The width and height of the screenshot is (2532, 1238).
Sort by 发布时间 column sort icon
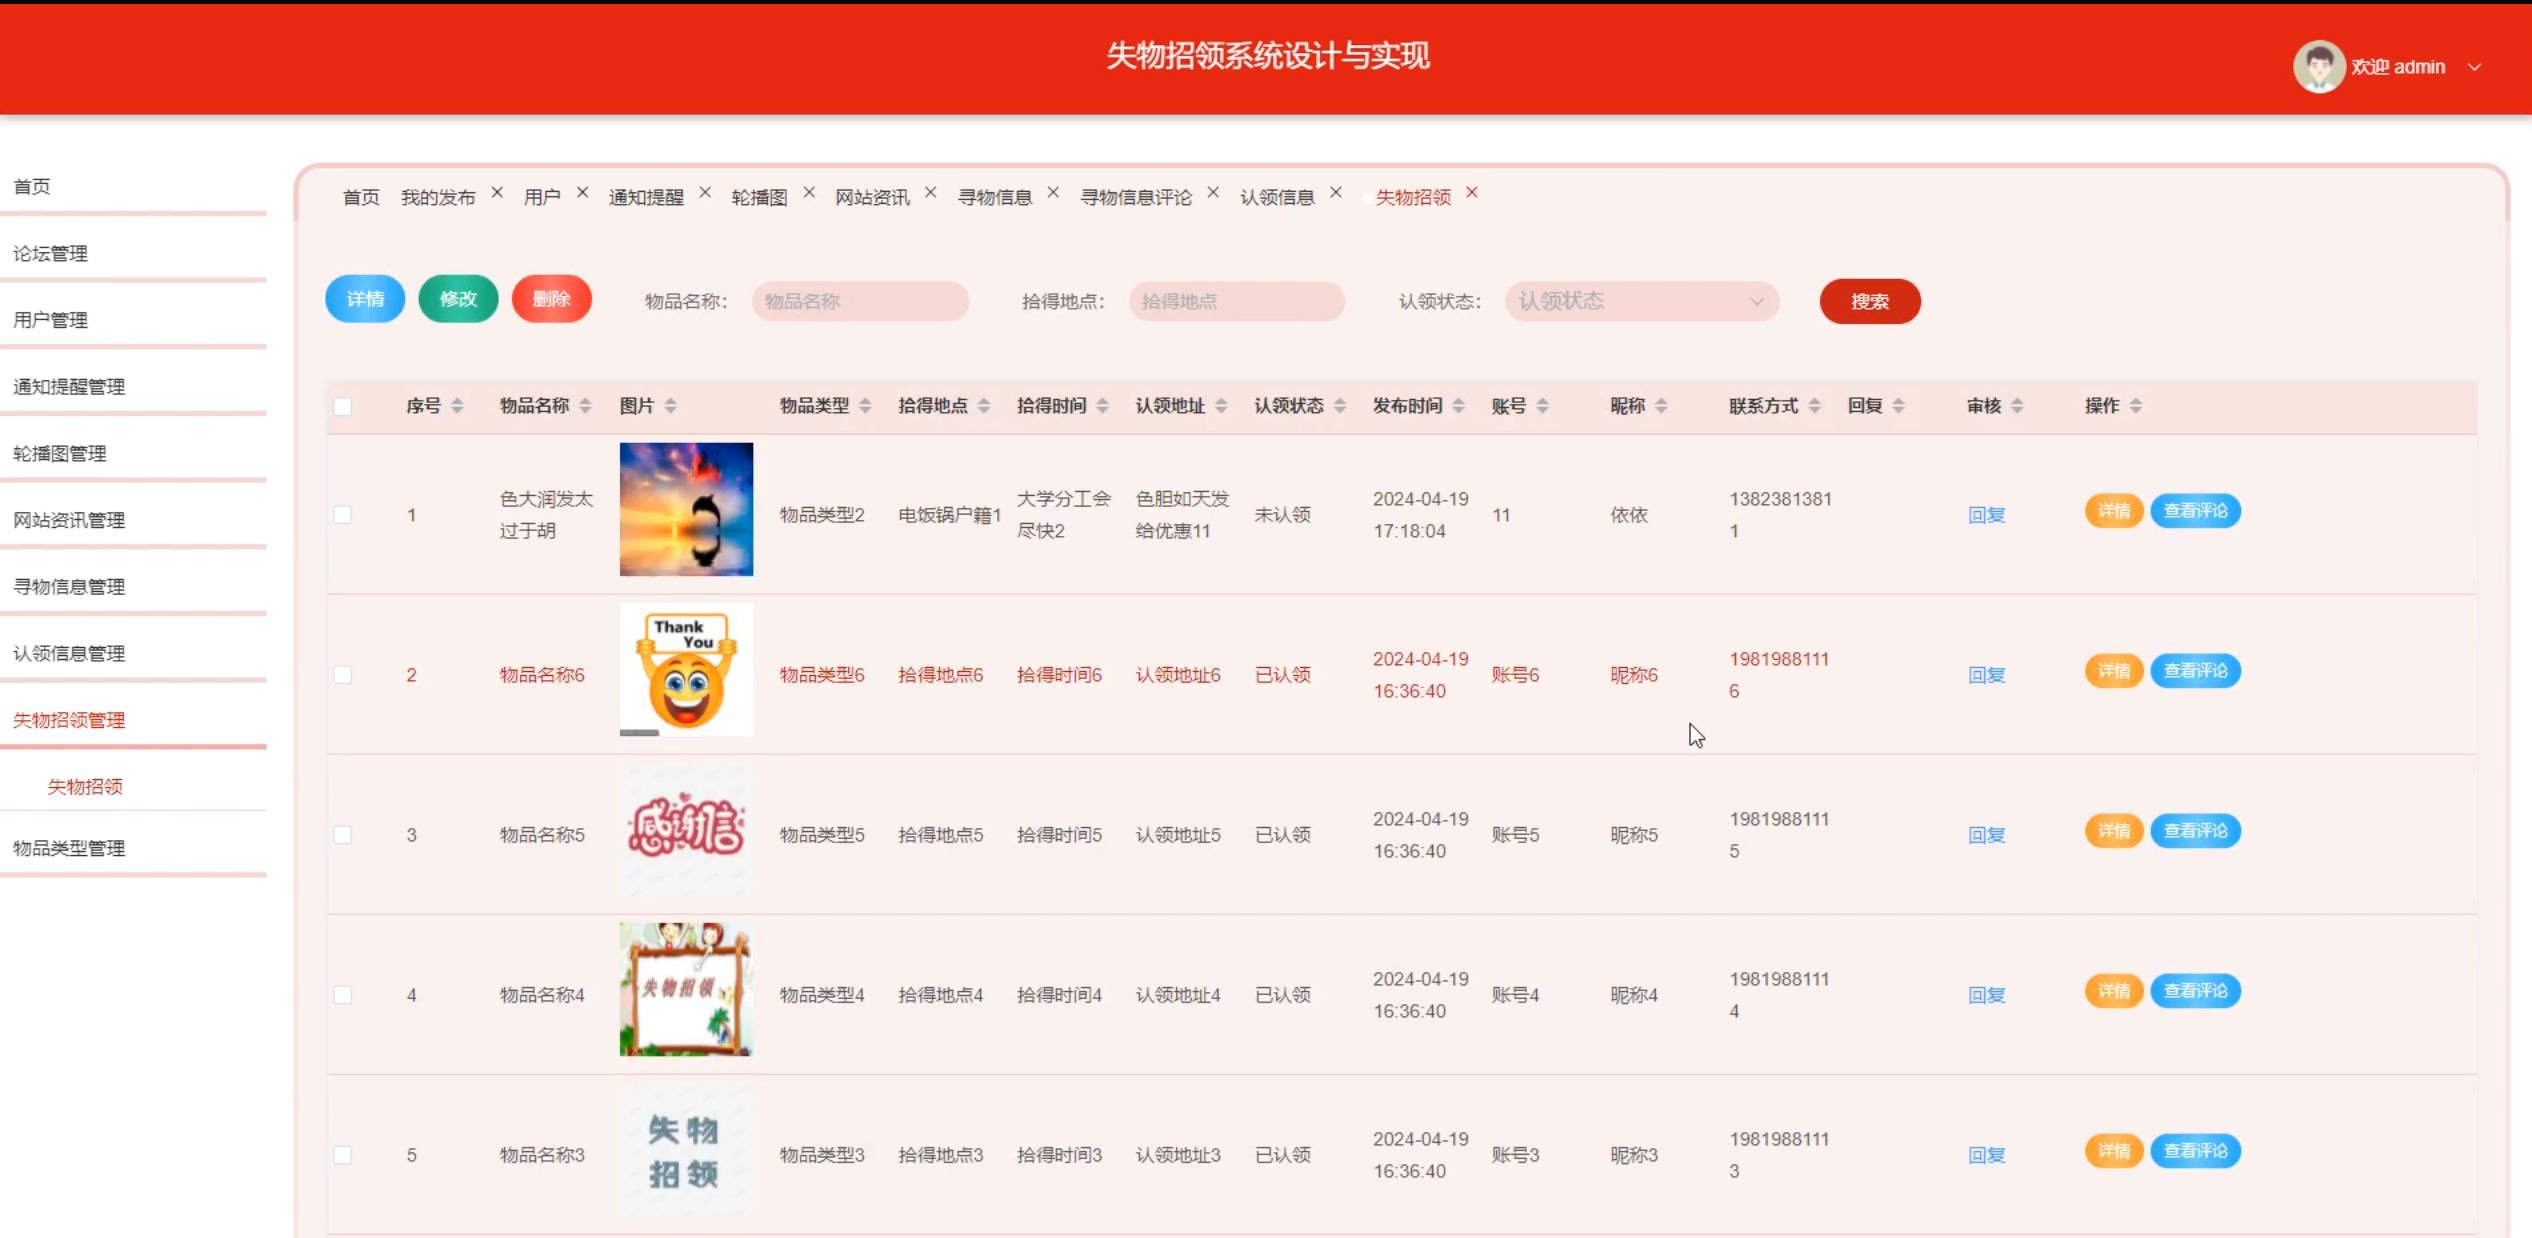click(x=1458, y=405)
